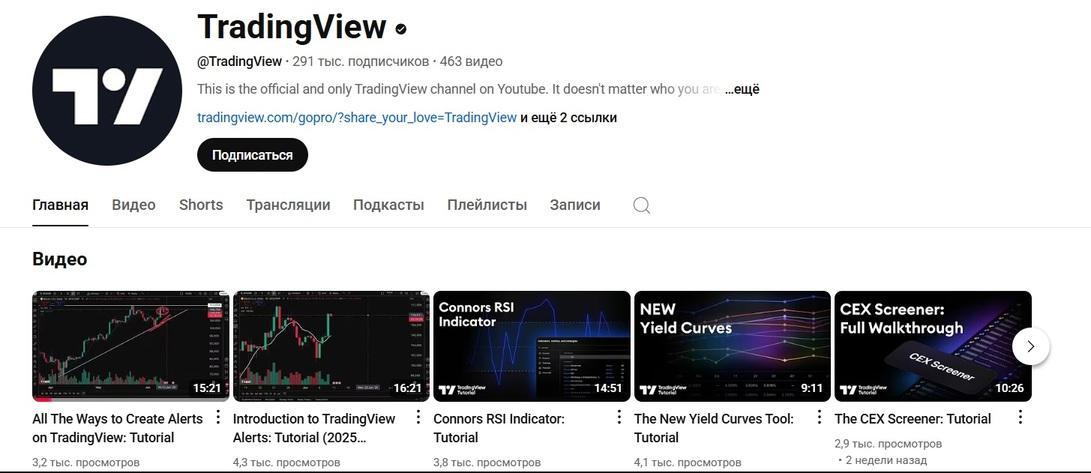Open 'Connors RSI Indicator: Tutorial' title
The height and width of the screenshot is (473, 1091).
pyautogui.click(x=499, y=428)
